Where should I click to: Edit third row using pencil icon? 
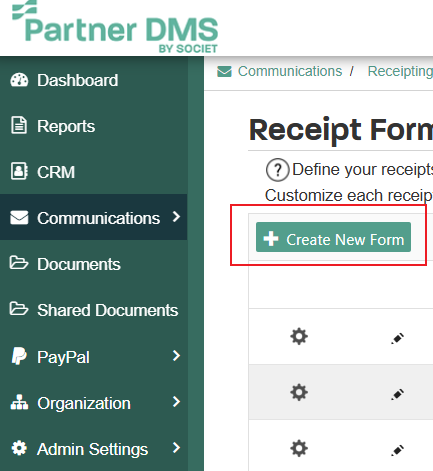(397, 451)
